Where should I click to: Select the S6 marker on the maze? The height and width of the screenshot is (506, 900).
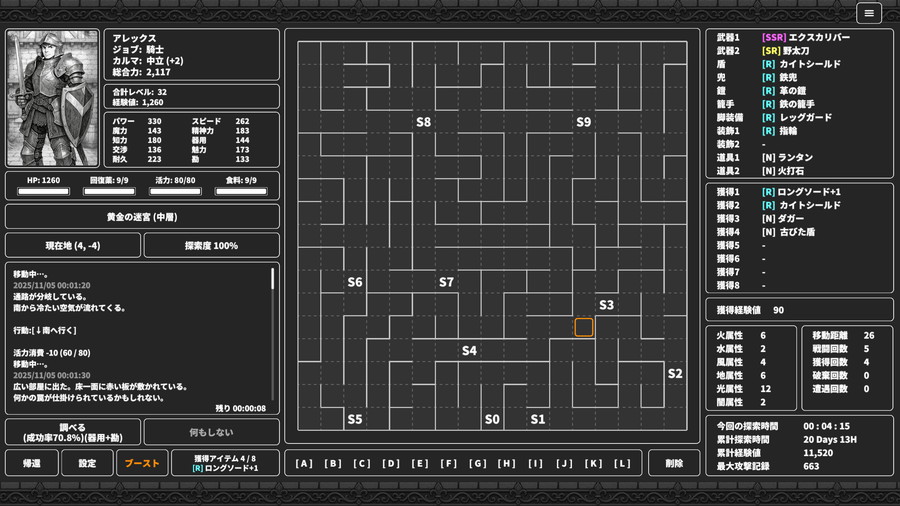tap(355, 282)
